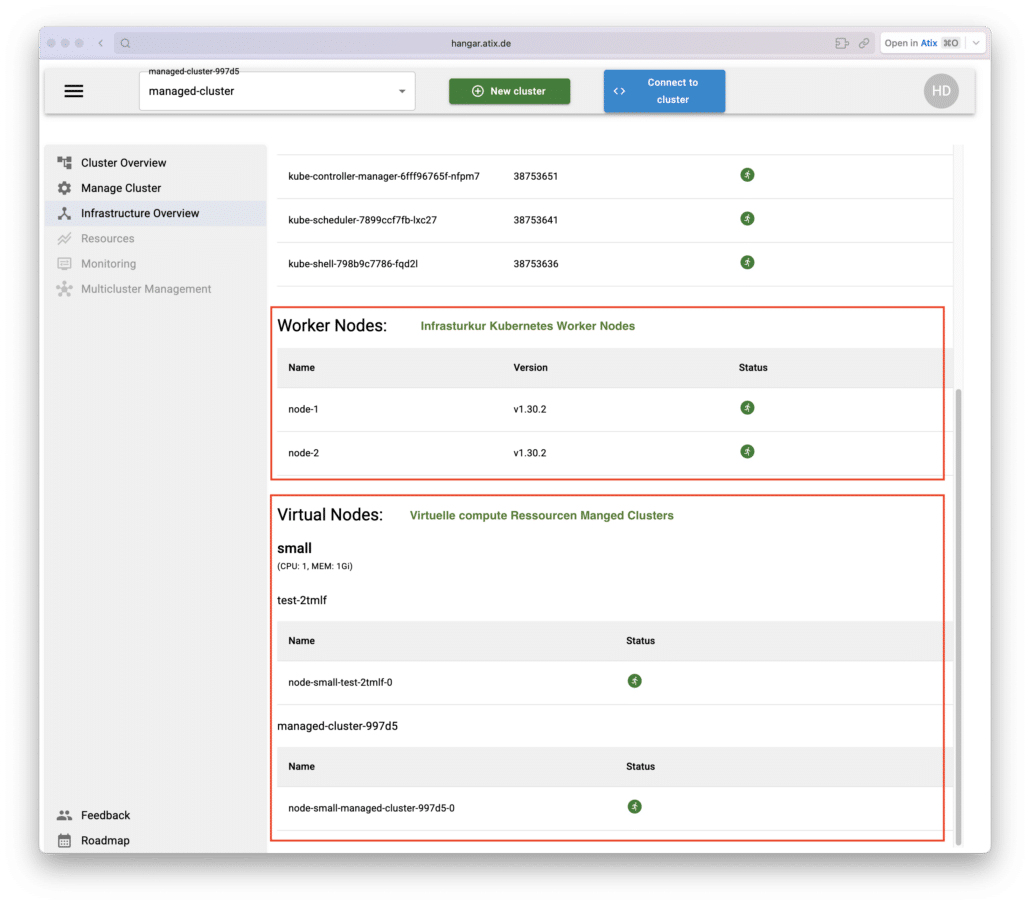Viewport: 1030px width, 905px height.
Task: Select Manage Cluster in sidebar
Action: [120, 188]
